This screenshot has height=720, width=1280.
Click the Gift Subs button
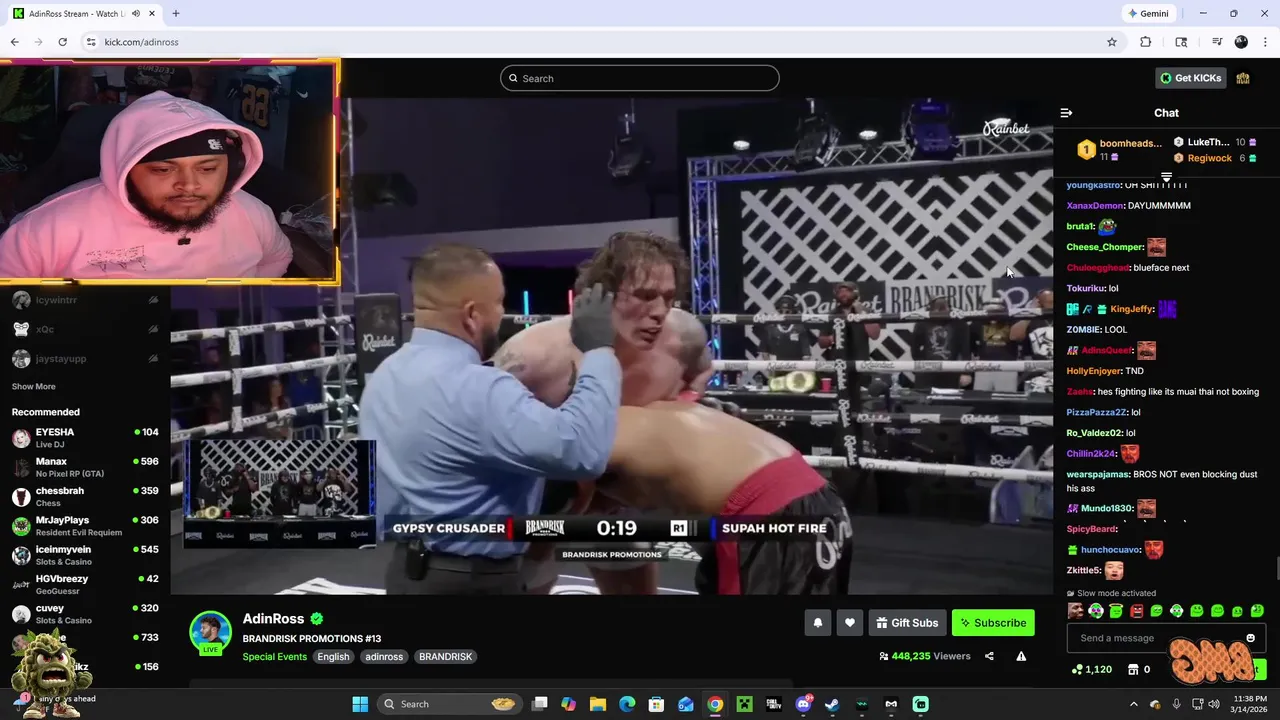pyautogui.click(x=907, y=623)
